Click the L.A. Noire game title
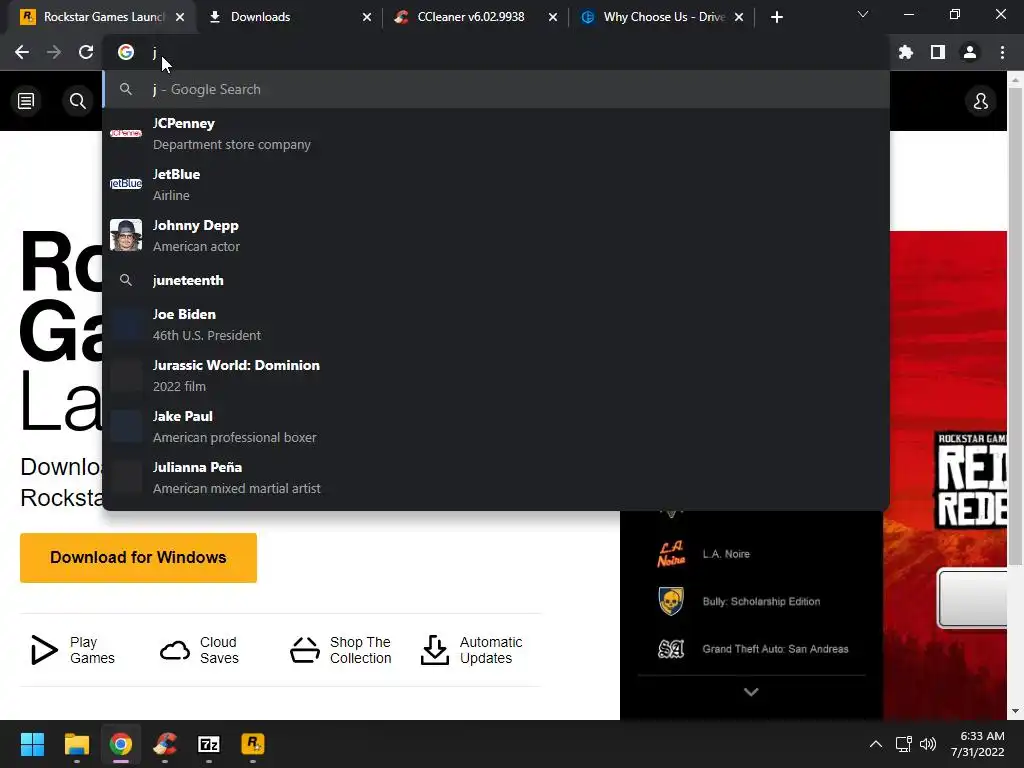The height and width of the screenshot is (768, 1024). click(726, 554)
